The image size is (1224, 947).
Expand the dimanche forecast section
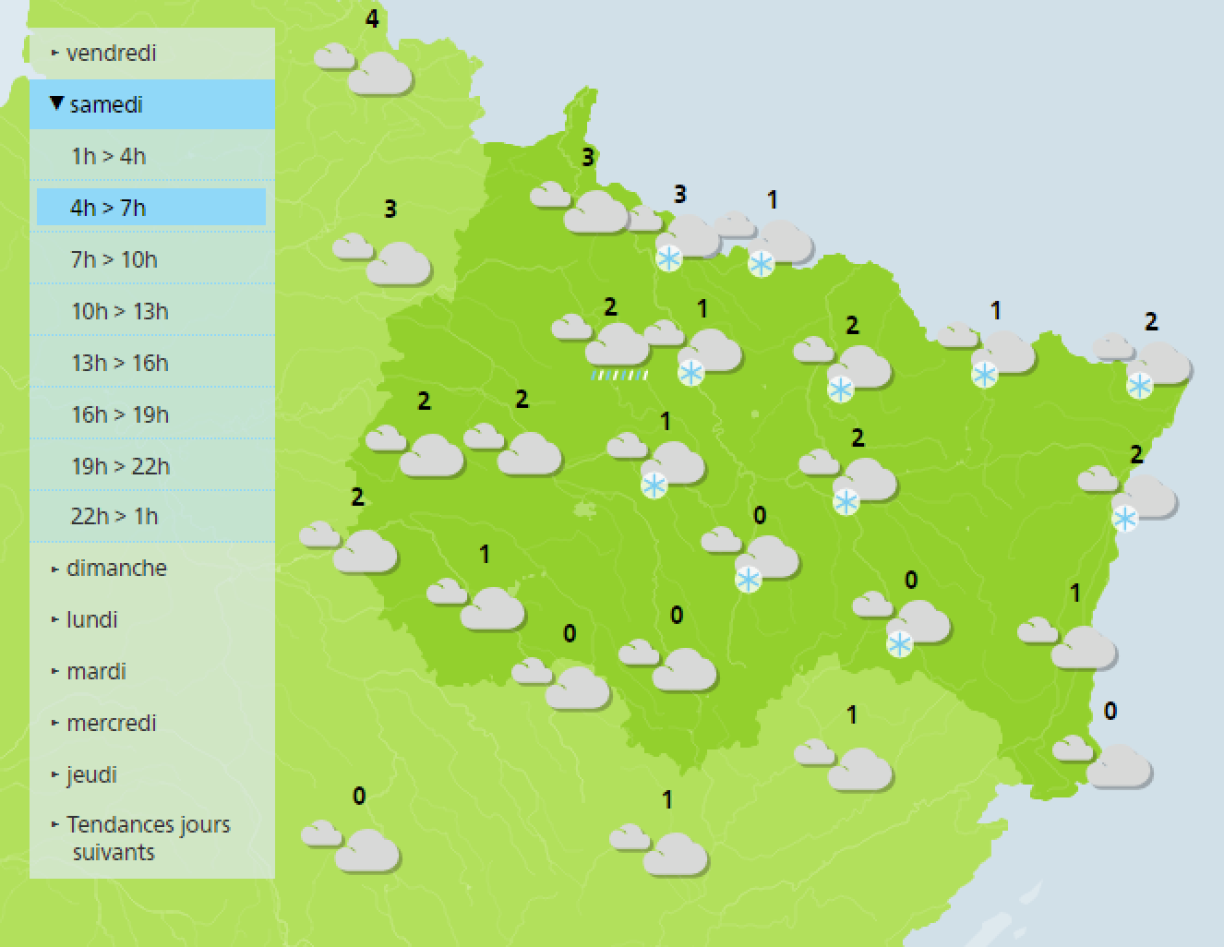(116, 568)
